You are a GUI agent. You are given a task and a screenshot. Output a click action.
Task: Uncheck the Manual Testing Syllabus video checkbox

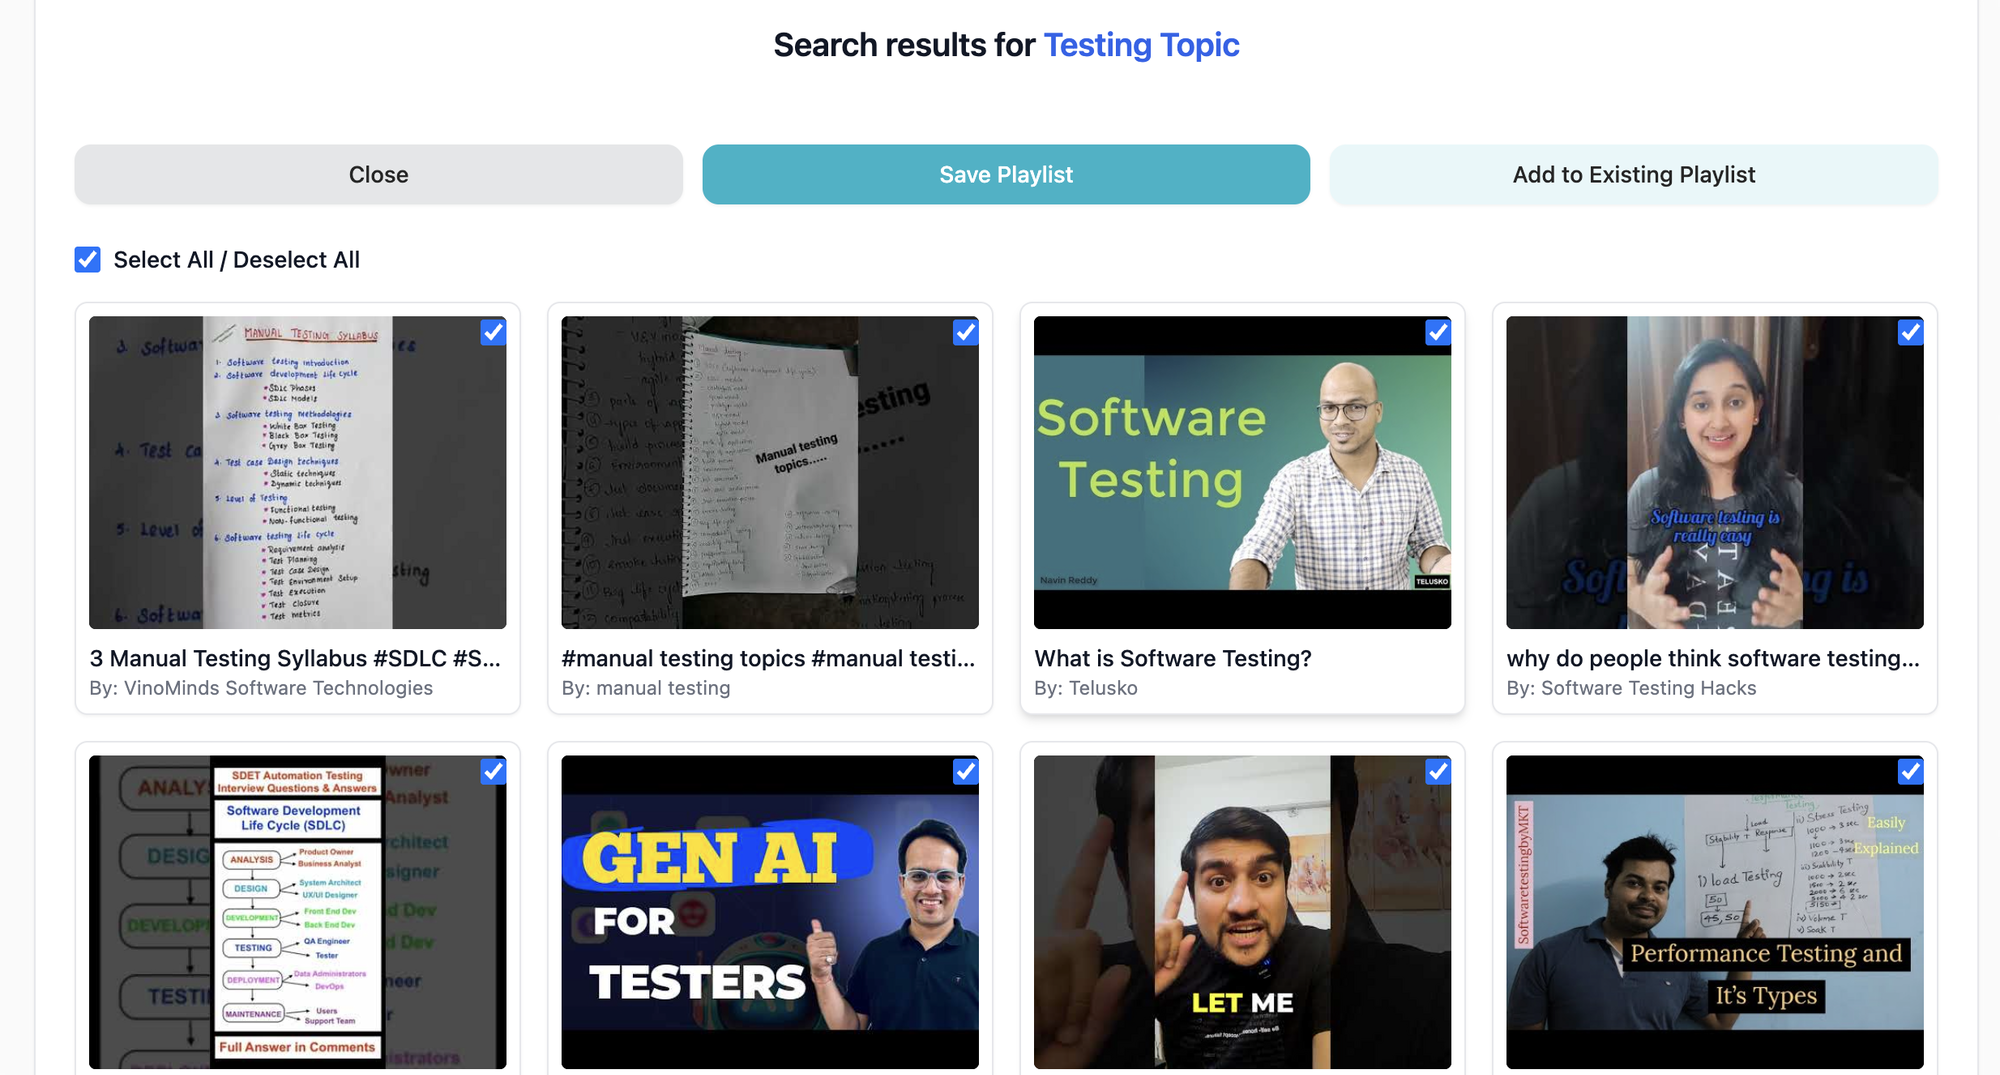[493, 332]
